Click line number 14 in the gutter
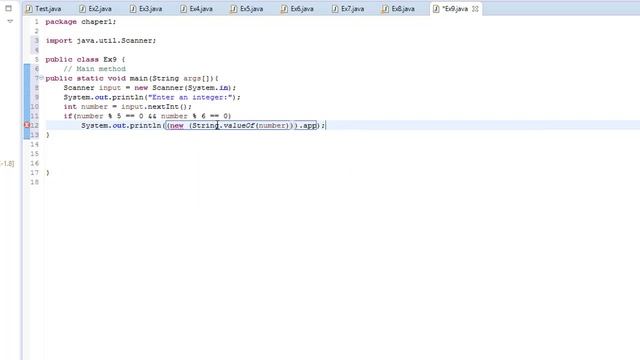The image size is (640, 360). [34, 144]
